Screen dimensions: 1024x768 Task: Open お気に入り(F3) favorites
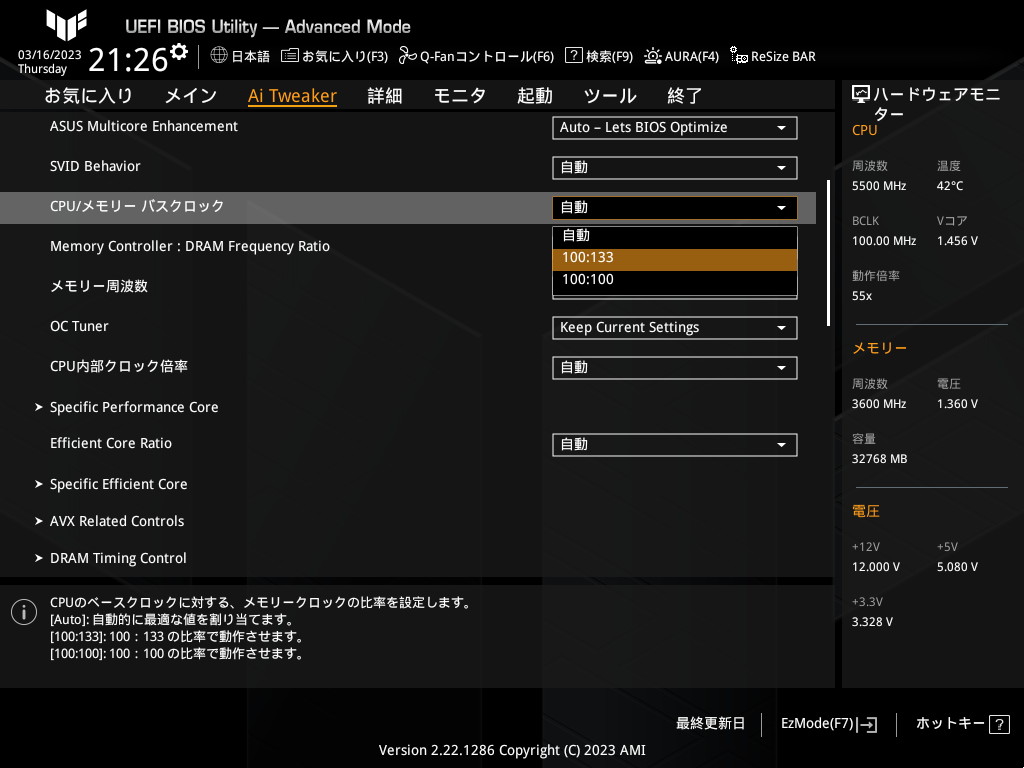pos(334,56)
